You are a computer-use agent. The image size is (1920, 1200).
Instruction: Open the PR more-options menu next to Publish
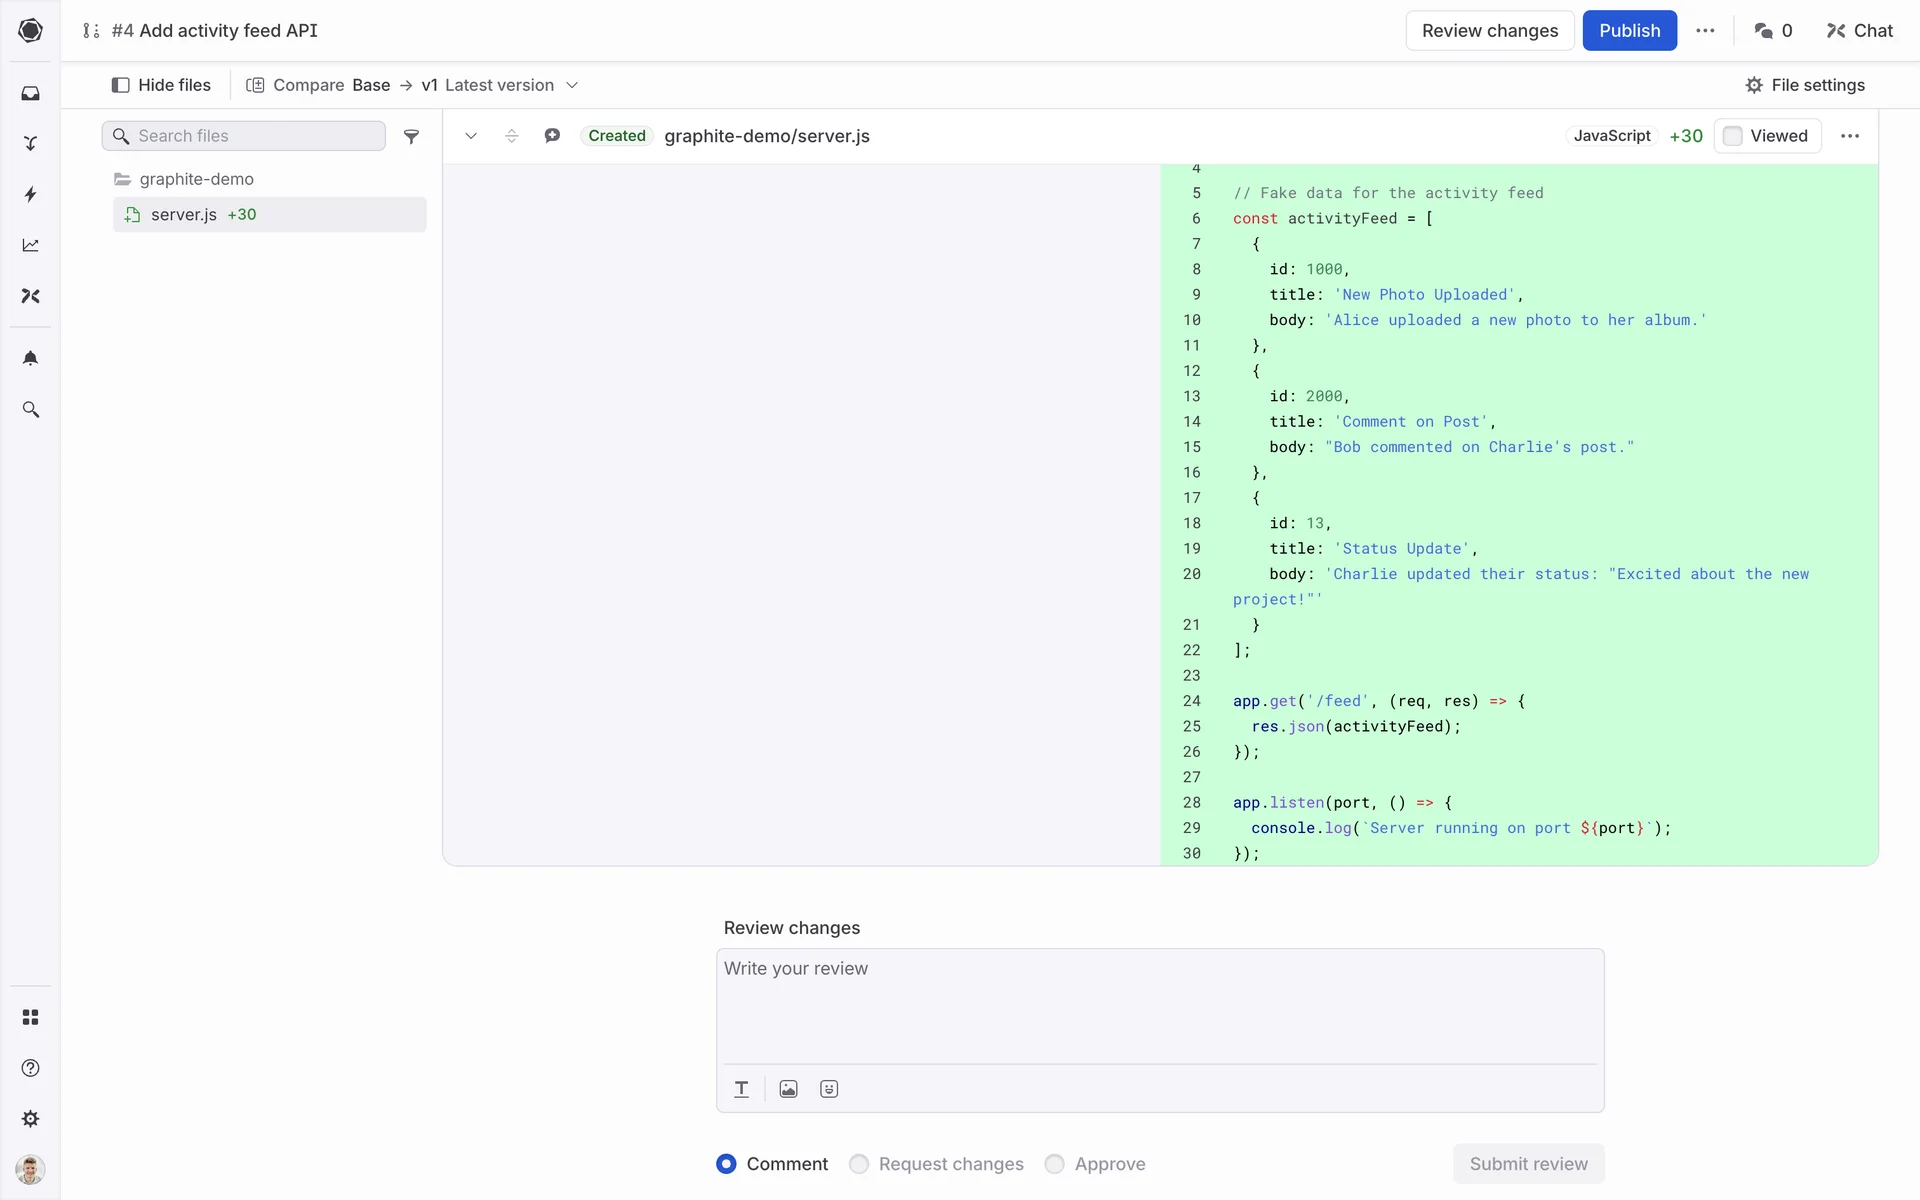click(1705, 31)
